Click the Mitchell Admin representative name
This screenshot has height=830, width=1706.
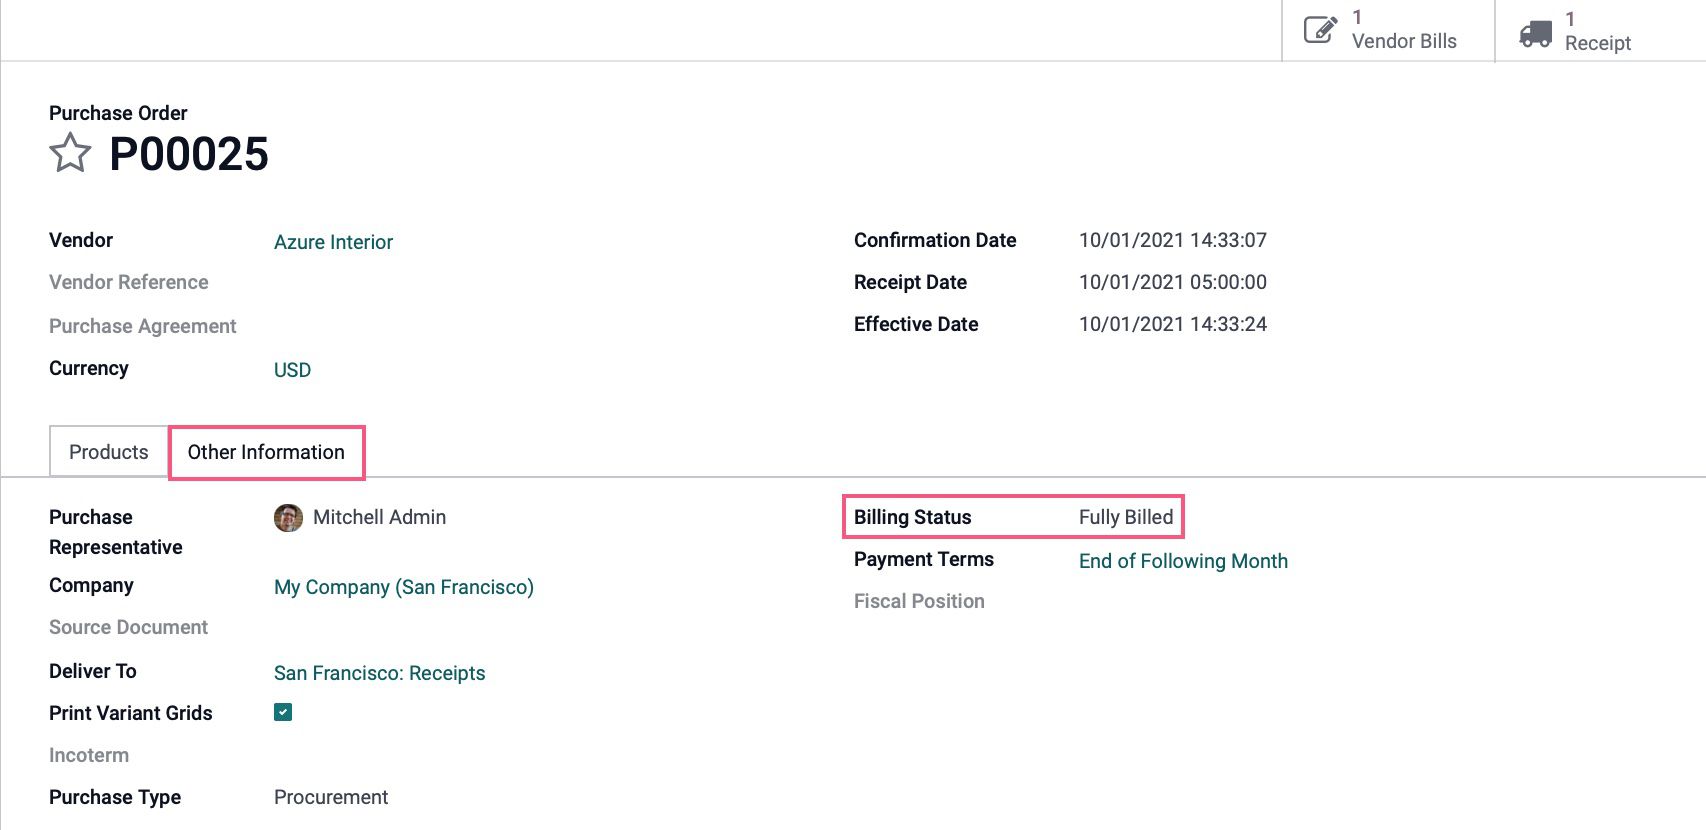pos(380,517)
